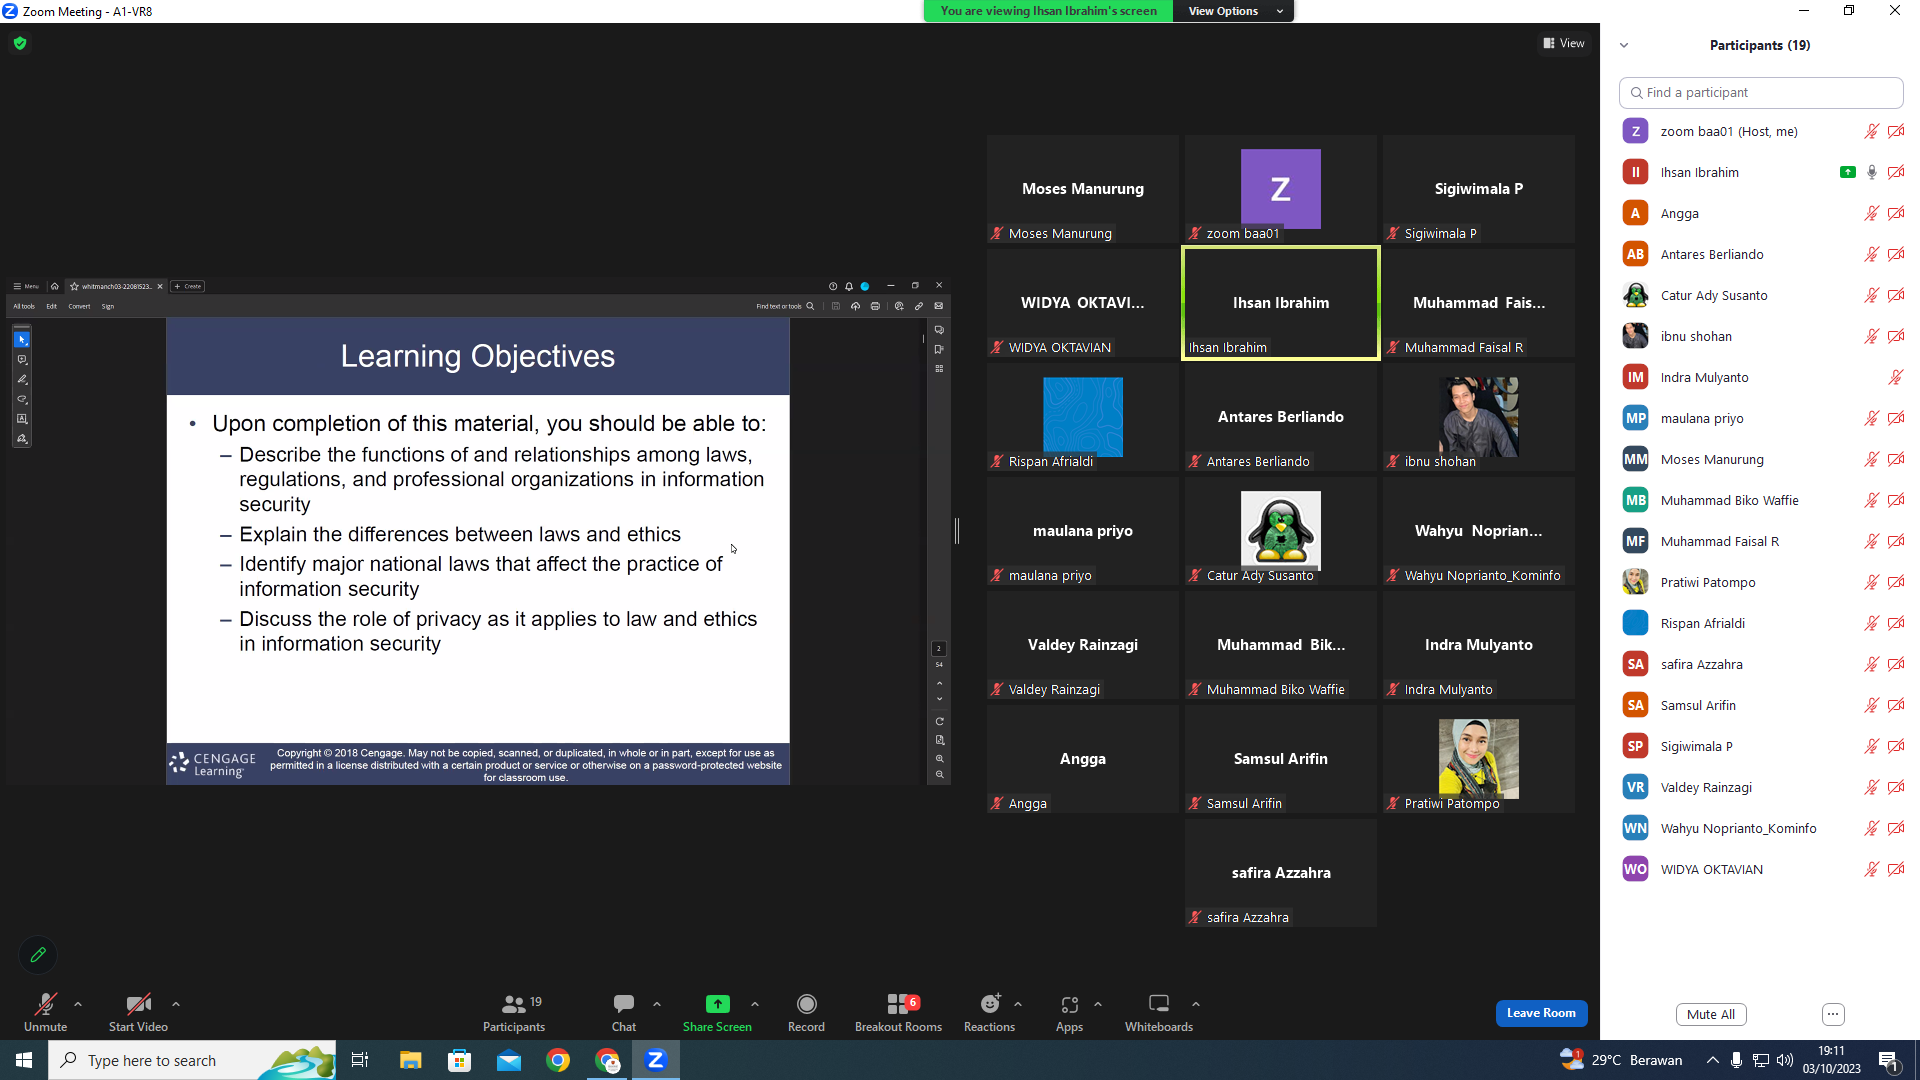This screenshot has width=1920, height=1080.
Task: Click the cloud upload icon in Acrobat
Action: click(x=855, y=306)
